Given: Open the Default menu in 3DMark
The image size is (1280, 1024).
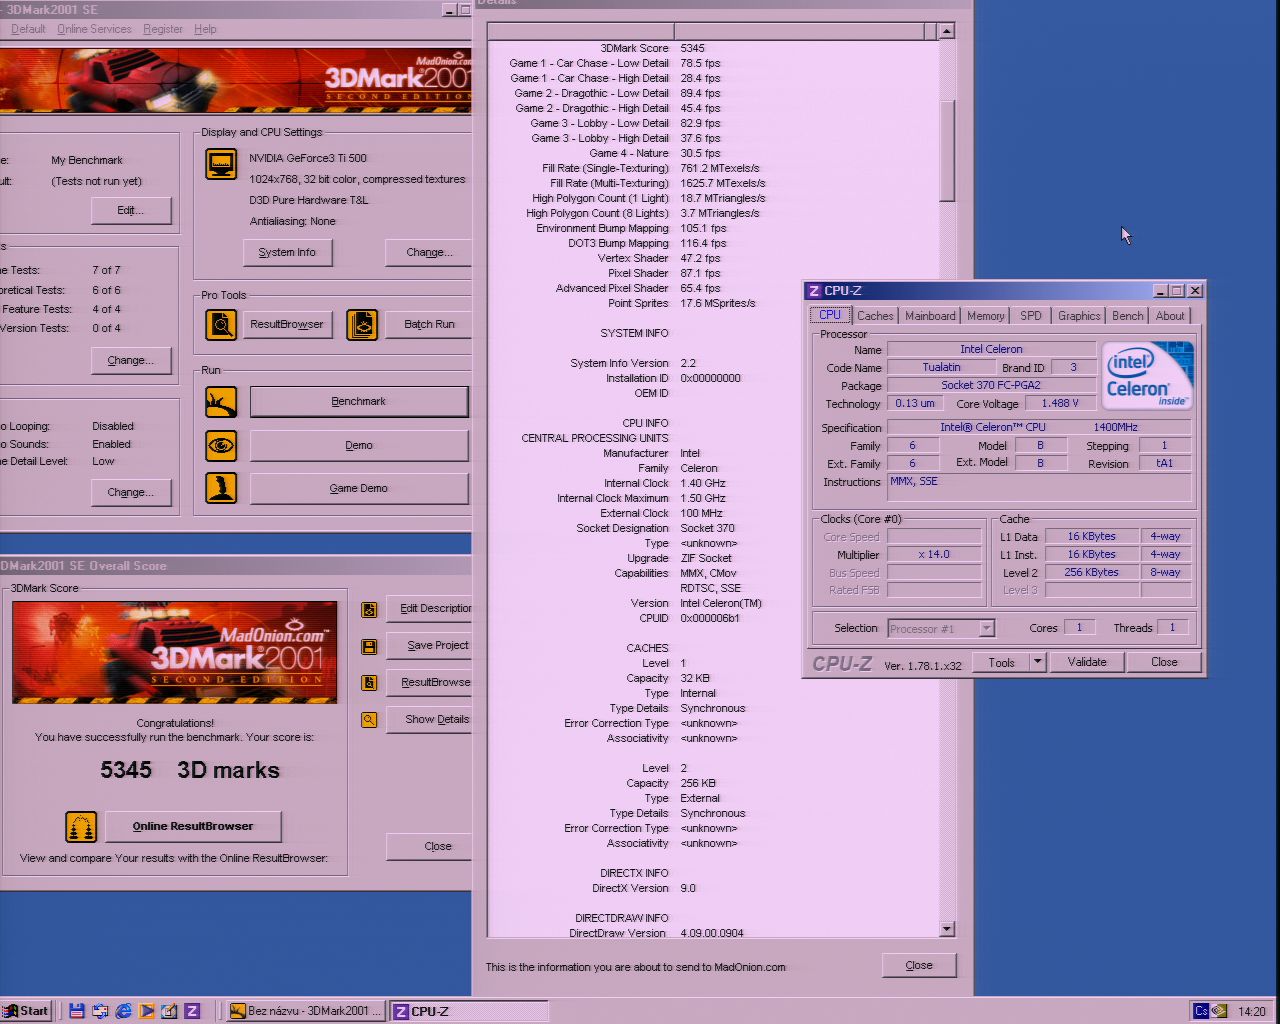Looking at the screenshot, I should coord(28,29).
